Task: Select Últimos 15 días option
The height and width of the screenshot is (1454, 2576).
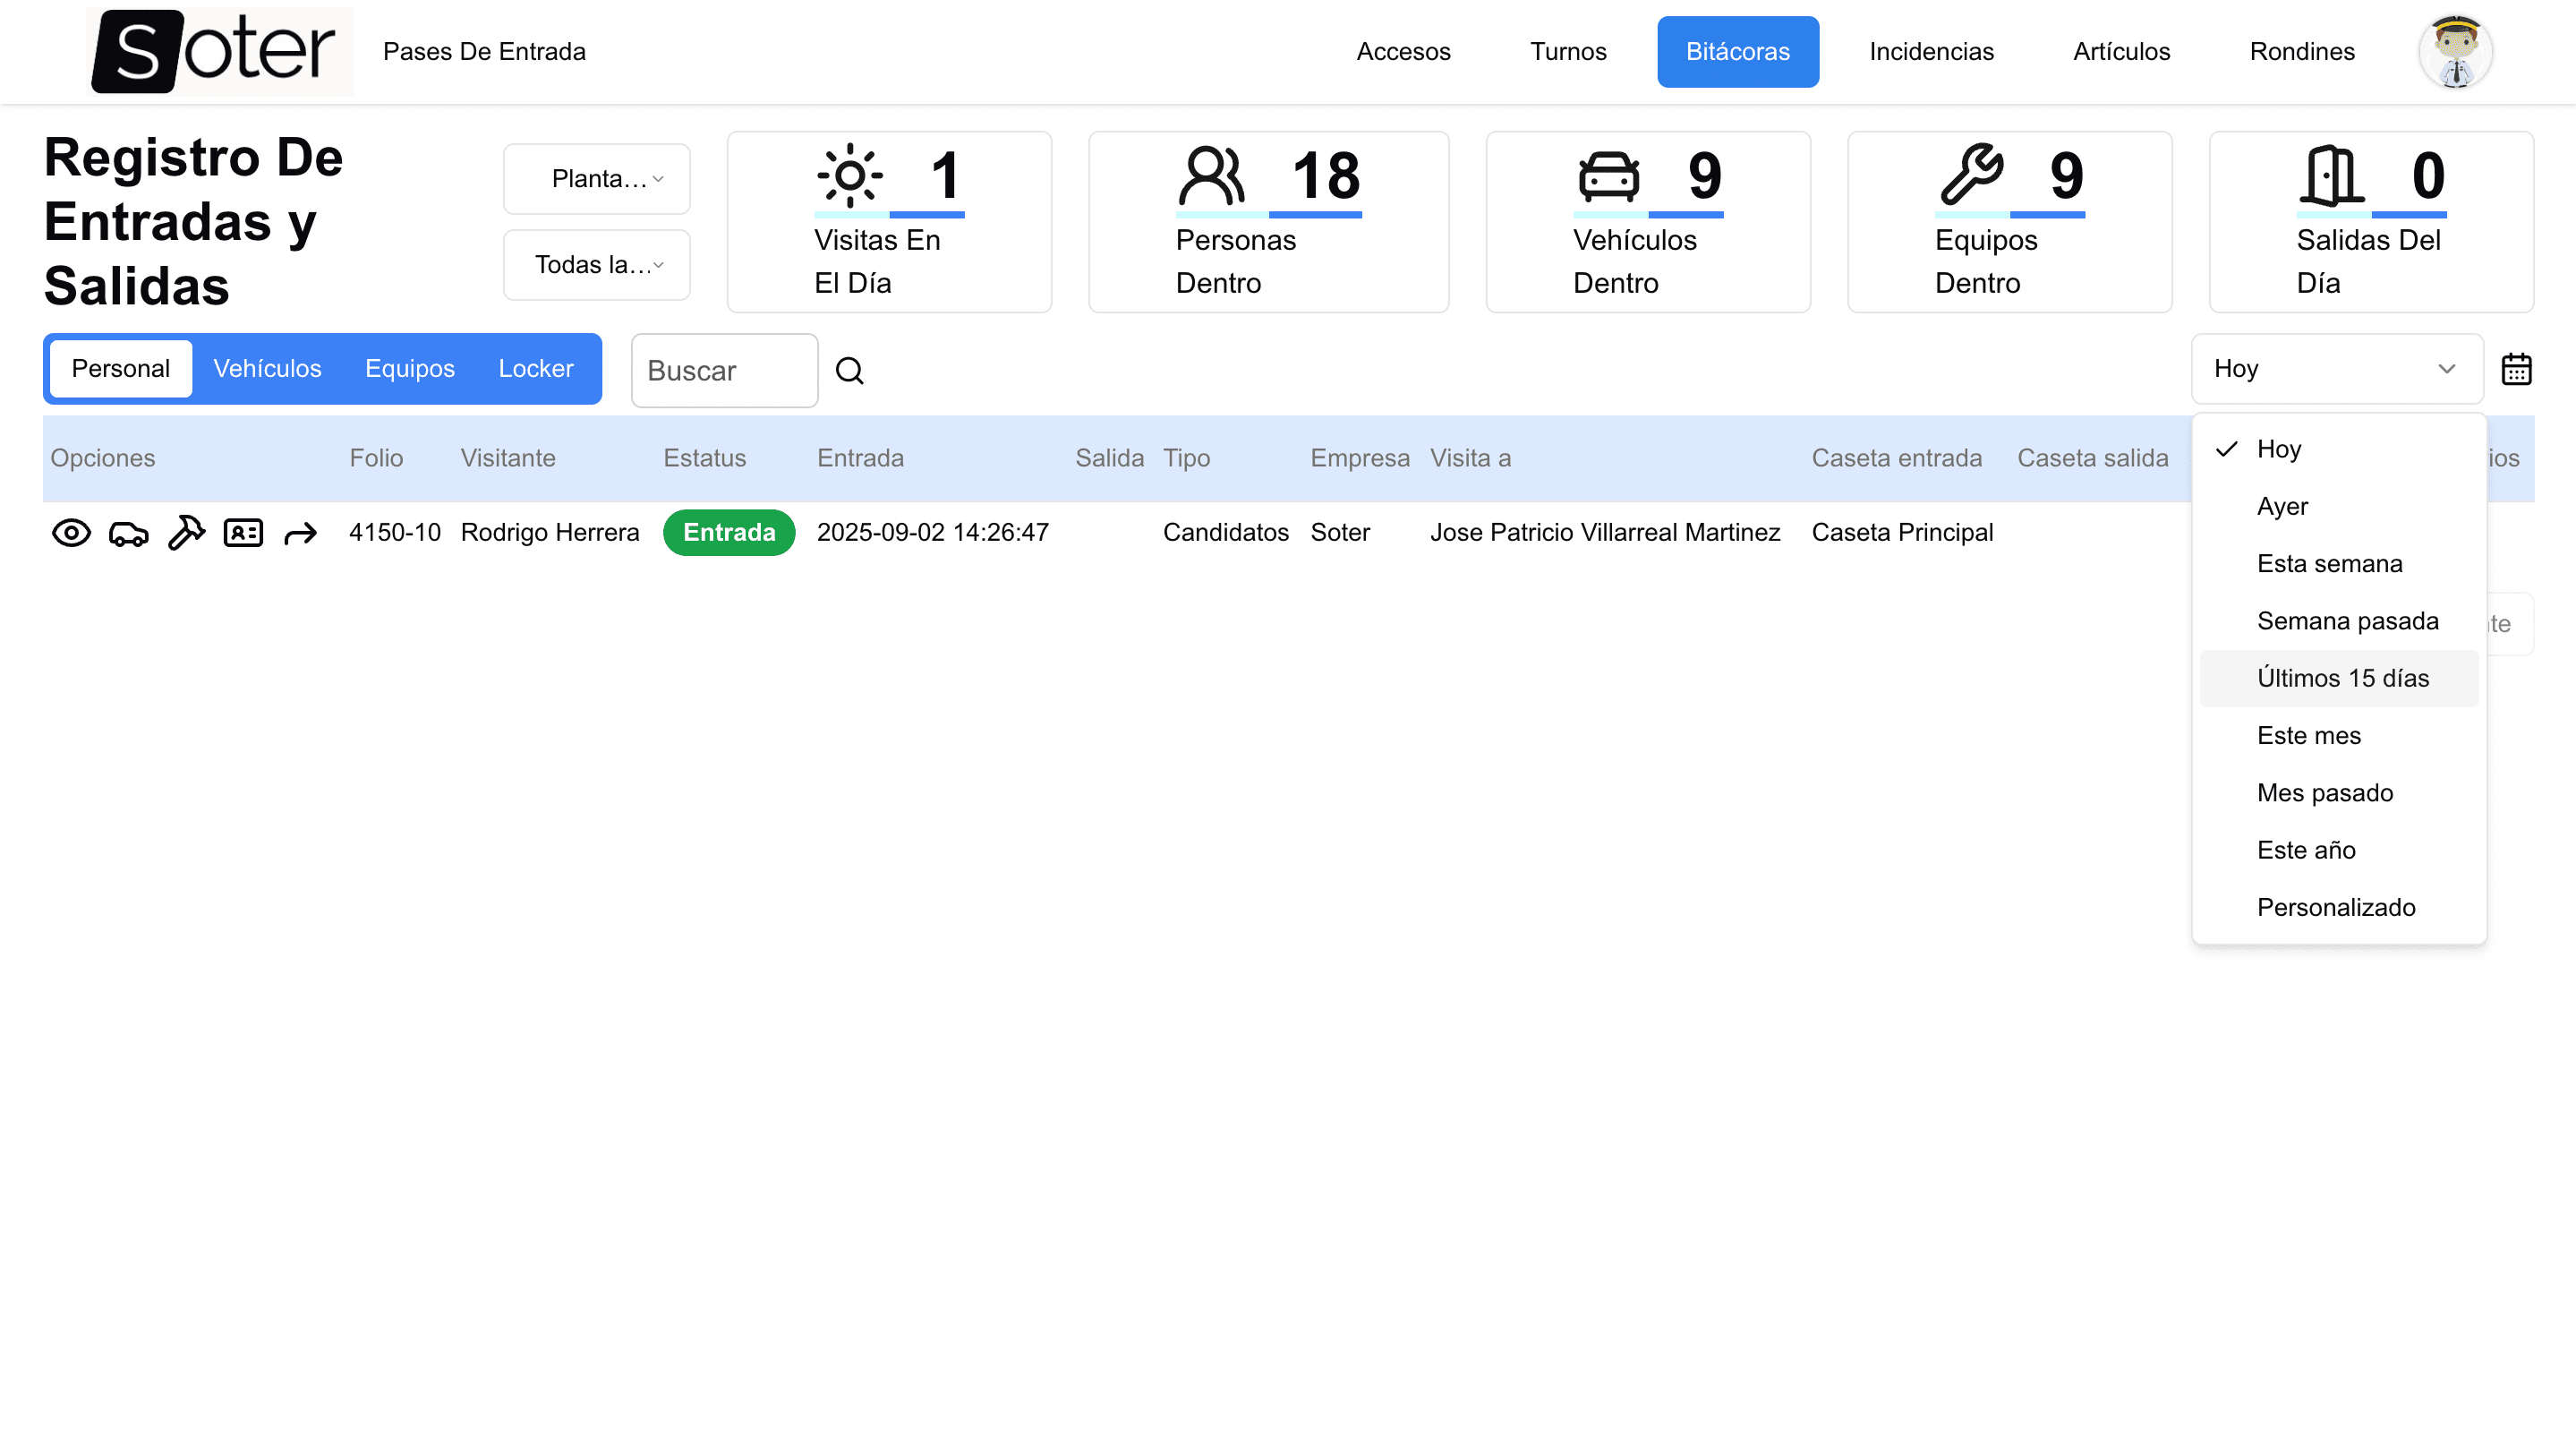Action: 2342,679
